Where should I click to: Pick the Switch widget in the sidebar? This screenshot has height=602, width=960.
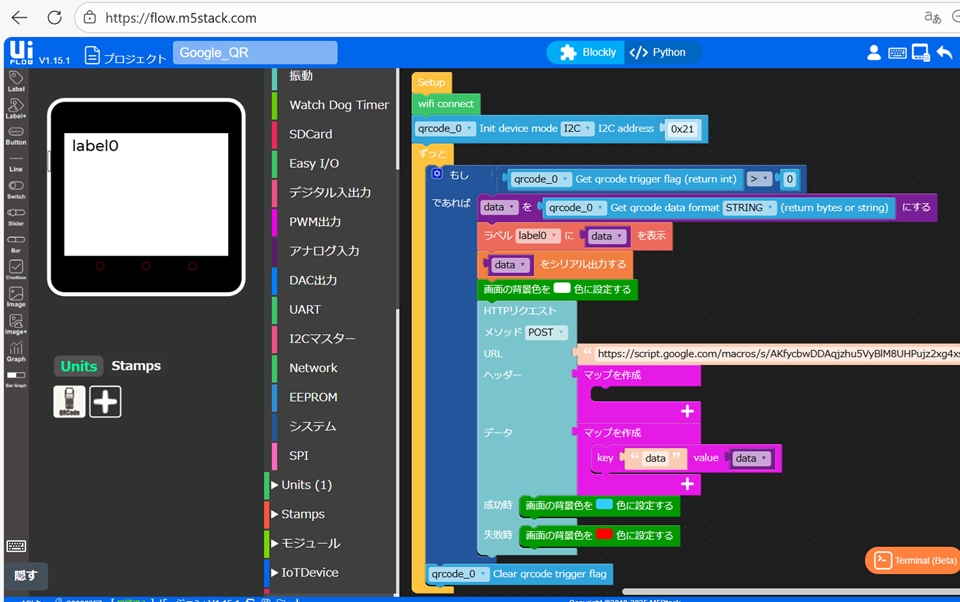click(16, 189)
